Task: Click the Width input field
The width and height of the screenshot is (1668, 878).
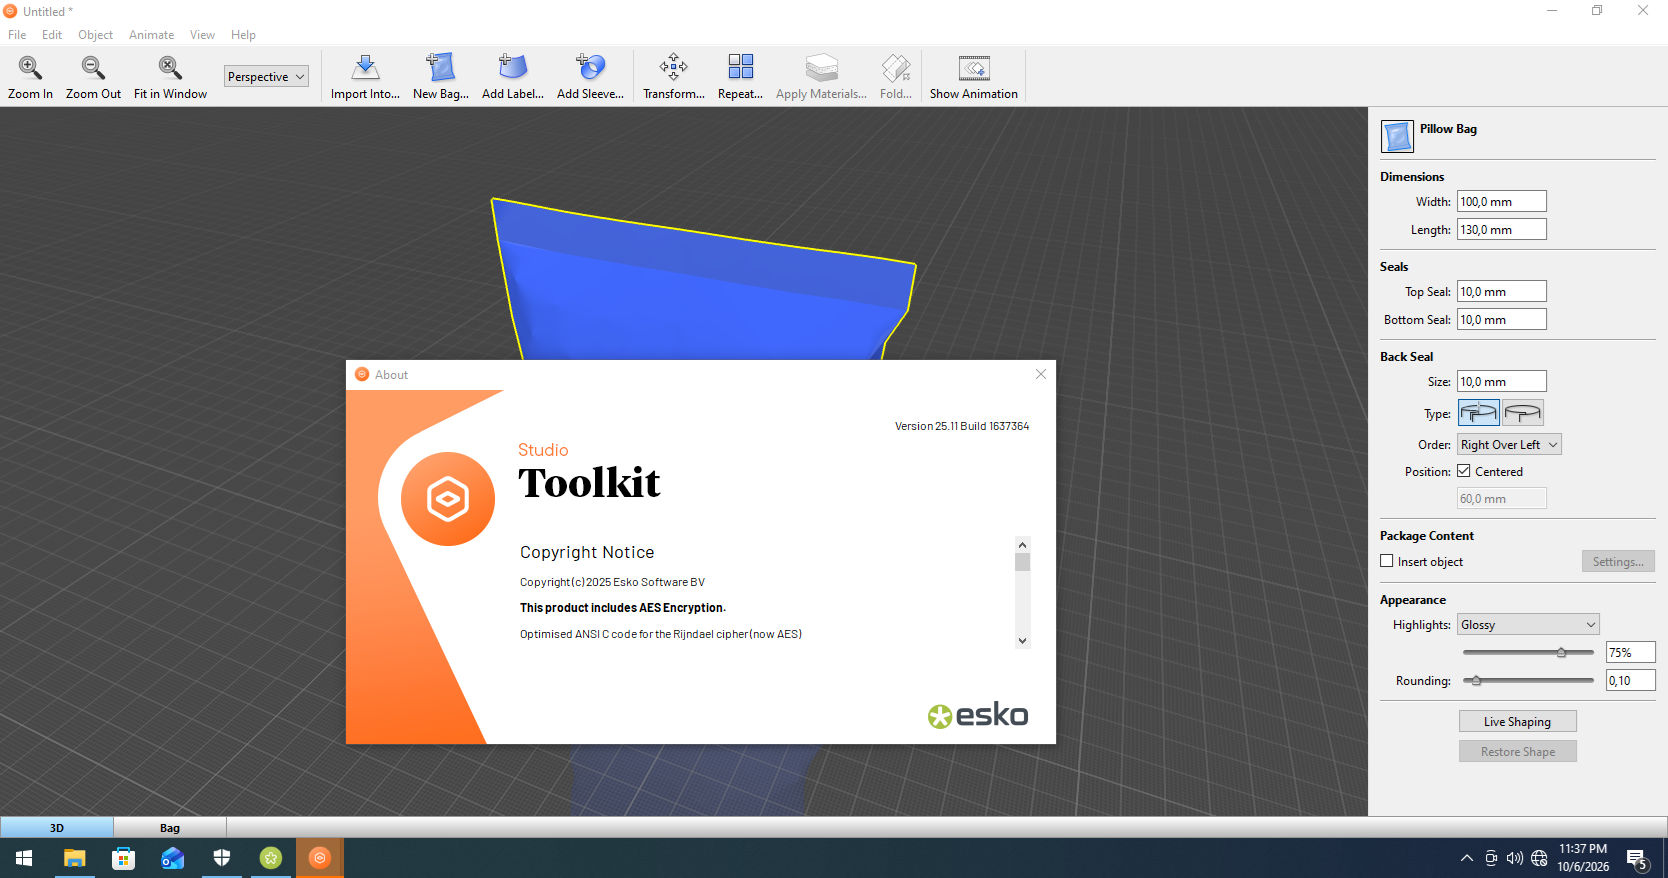Action: point(1501,201)
